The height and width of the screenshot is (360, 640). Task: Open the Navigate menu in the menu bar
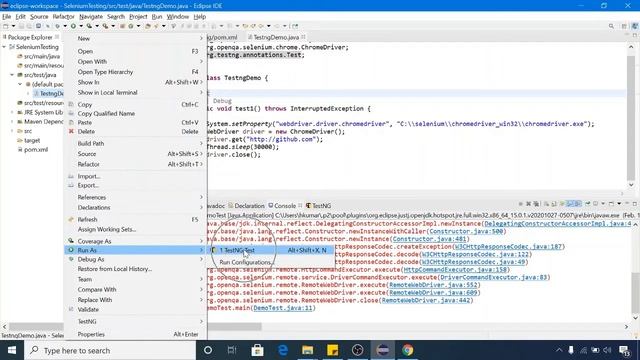point(91,17)
